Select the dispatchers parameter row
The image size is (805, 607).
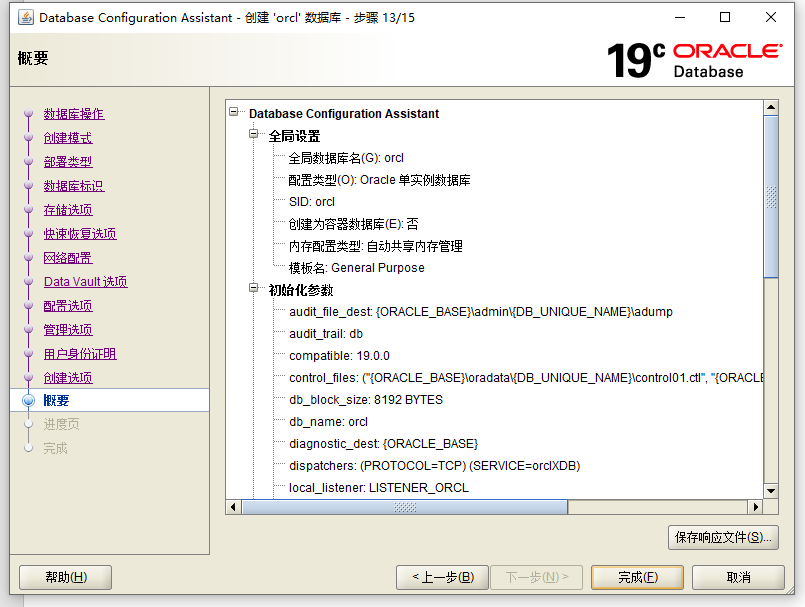[x=434, y=466]
